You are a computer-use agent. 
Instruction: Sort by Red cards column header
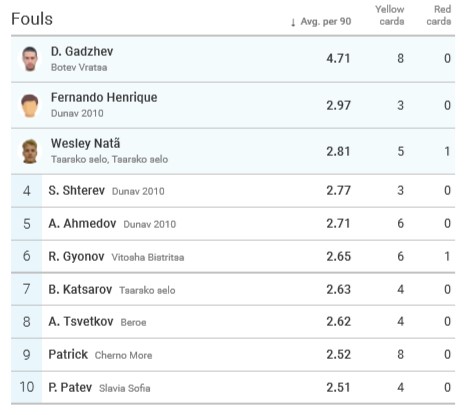pyautogui.click(x=439, y=15)
